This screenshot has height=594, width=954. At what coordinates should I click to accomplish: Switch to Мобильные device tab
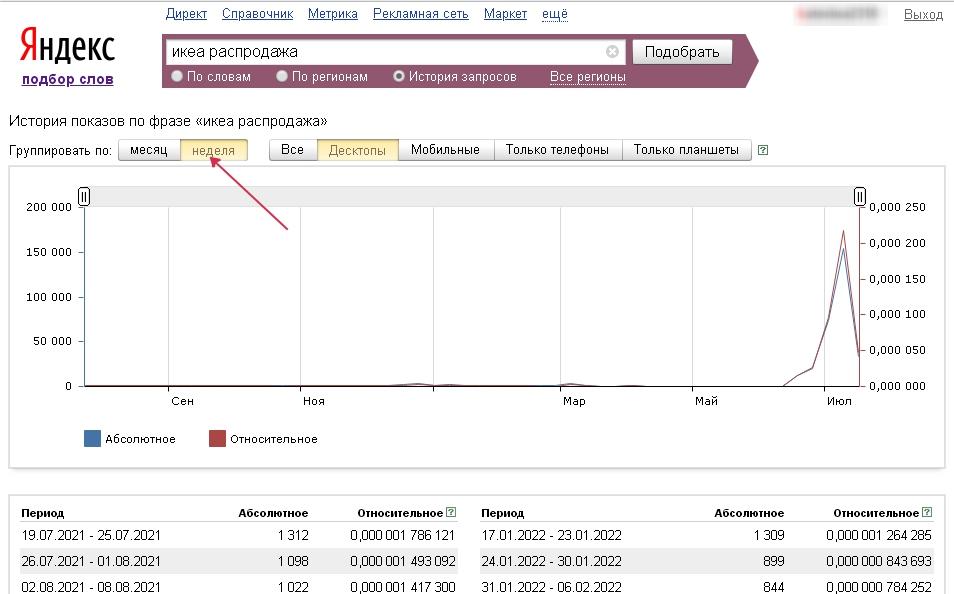point(445,150)
